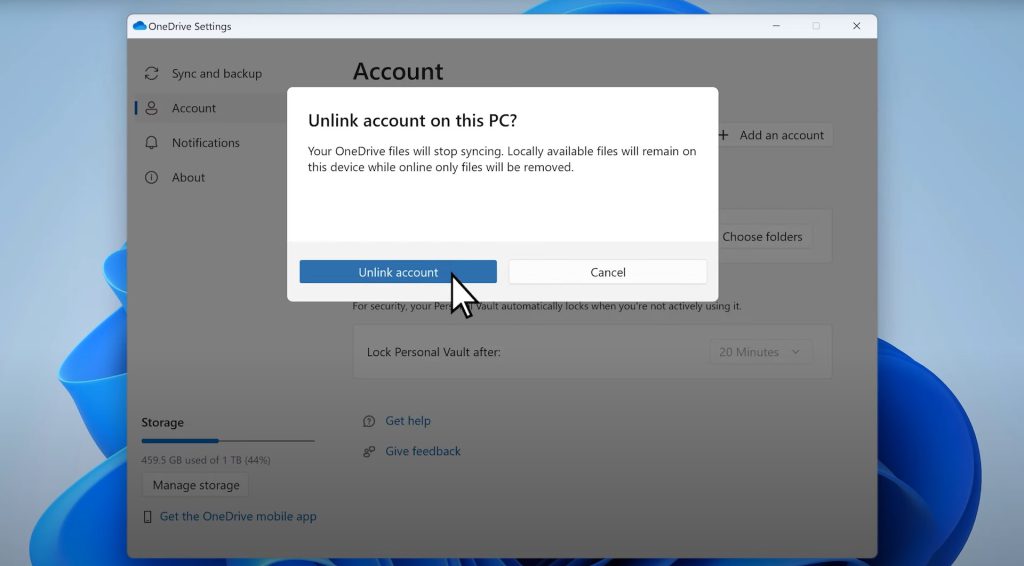
Task: Dismiss the dialog with Cancel
Action: pos(607,272)
